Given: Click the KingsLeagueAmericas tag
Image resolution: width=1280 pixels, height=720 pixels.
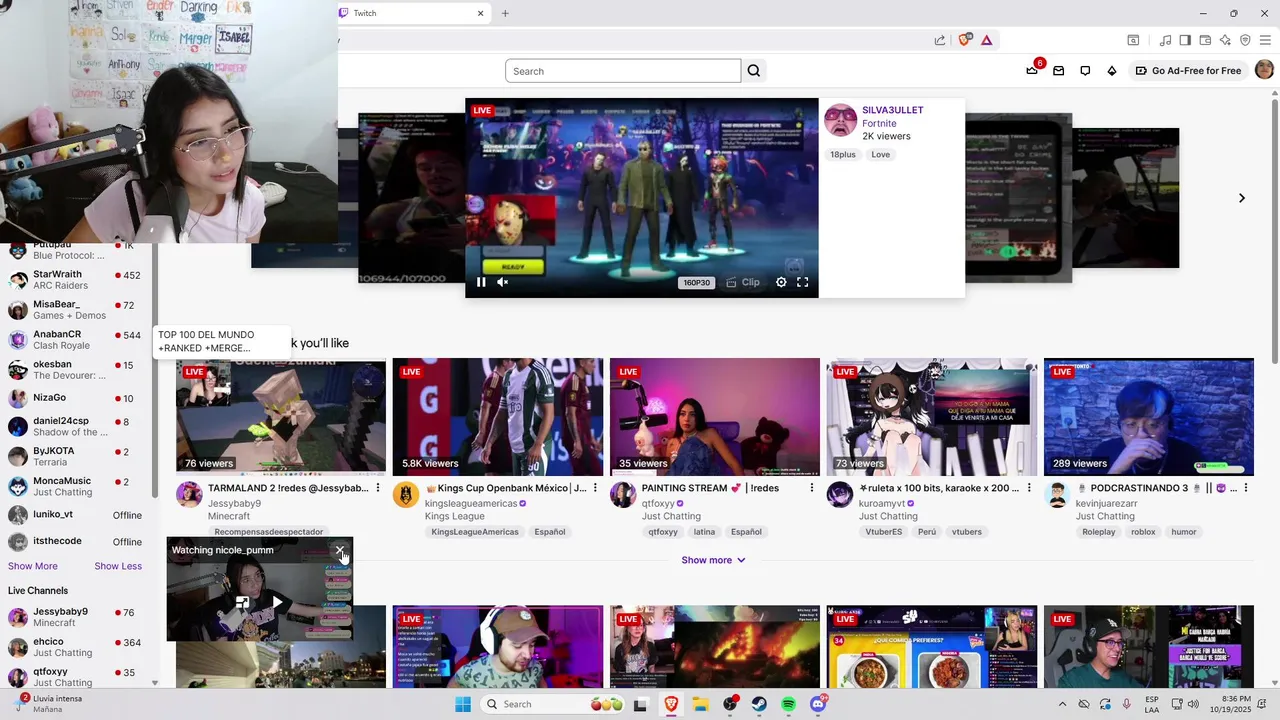Looking at the screenshot, I should 475,532.
